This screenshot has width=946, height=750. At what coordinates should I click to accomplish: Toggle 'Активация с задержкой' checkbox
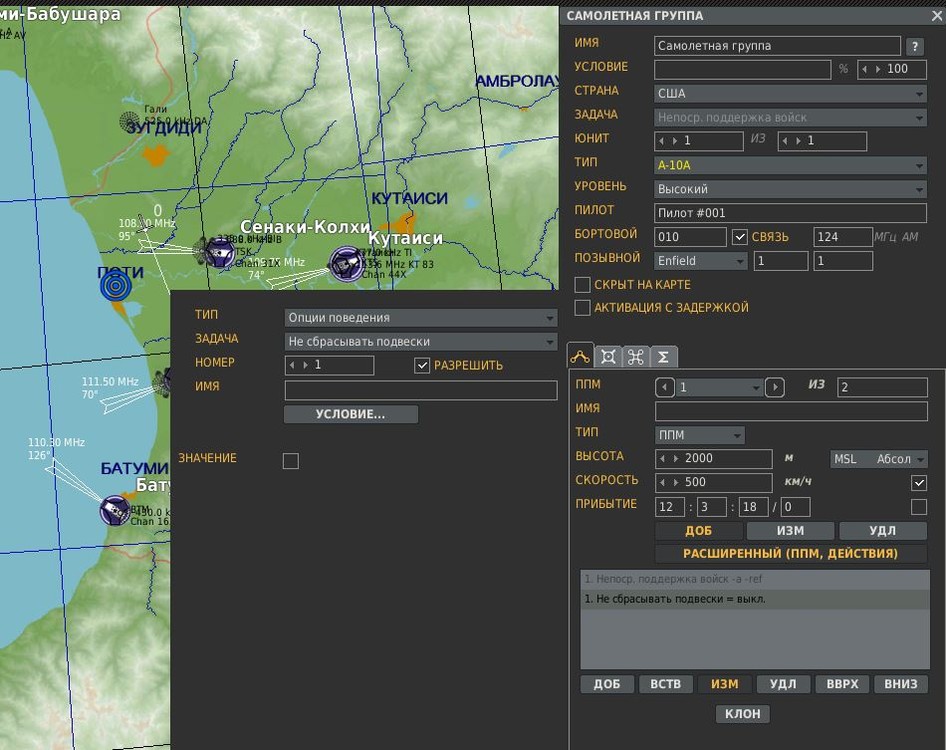(582, 308)
